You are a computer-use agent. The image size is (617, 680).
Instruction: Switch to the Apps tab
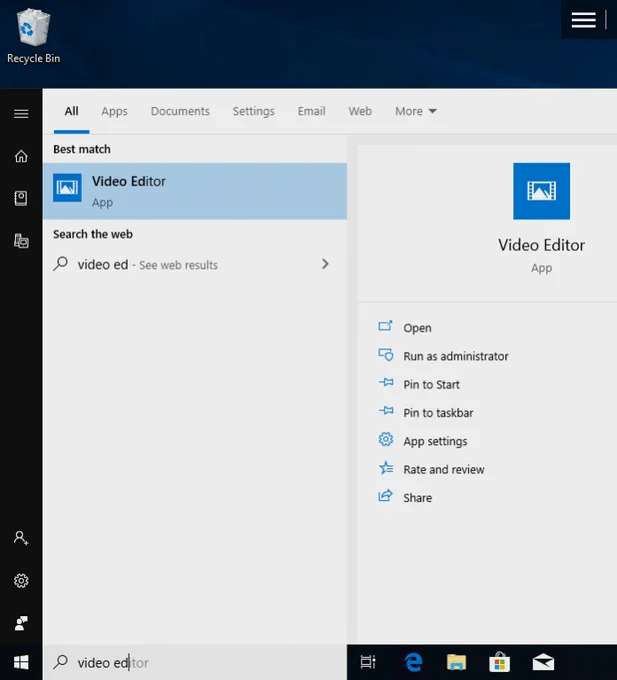point(114,111)
